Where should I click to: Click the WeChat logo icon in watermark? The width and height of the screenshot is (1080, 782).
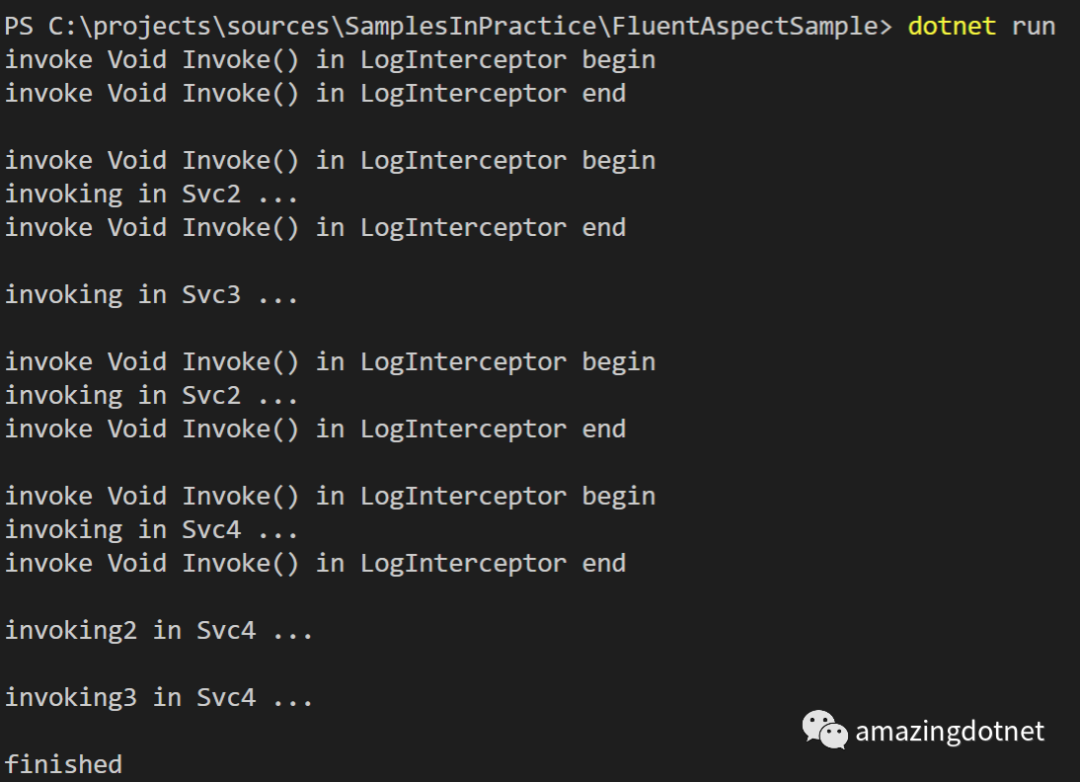coord(824,730)
